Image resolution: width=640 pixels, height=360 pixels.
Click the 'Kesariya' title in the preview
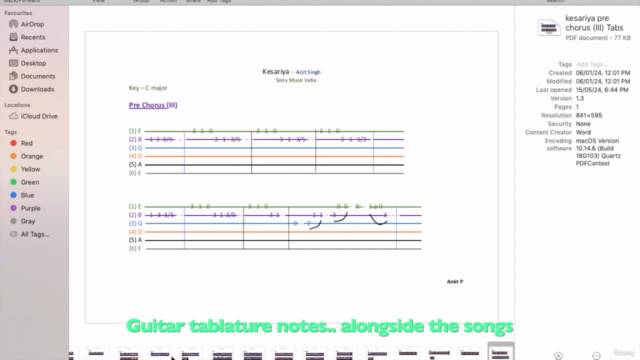tap(276, 72)
